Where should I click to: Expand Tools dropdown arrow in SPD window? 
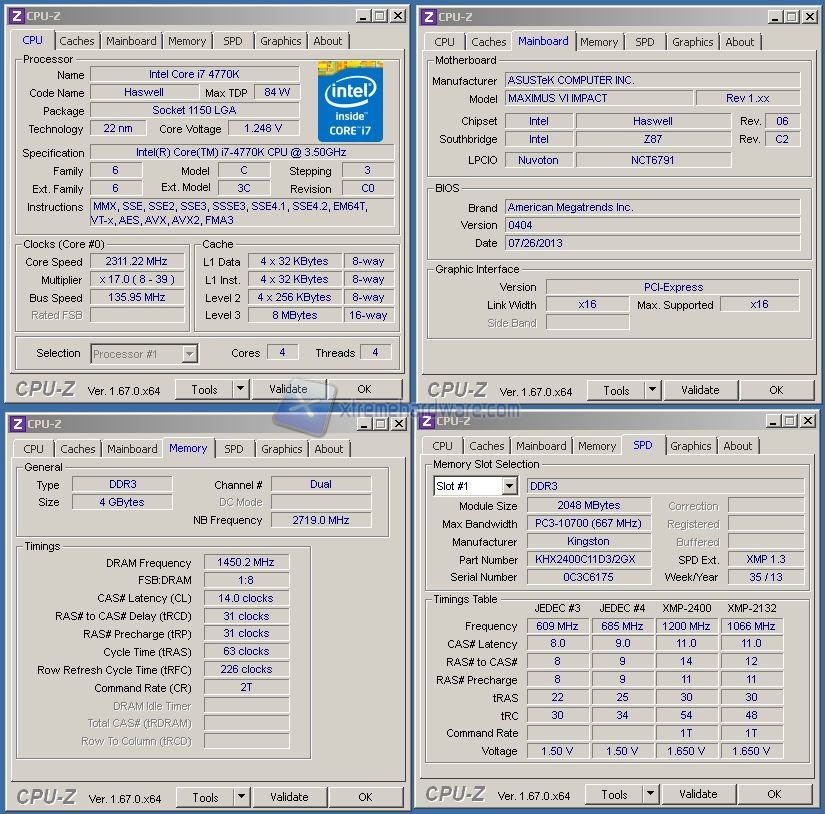tap(650, 794)
